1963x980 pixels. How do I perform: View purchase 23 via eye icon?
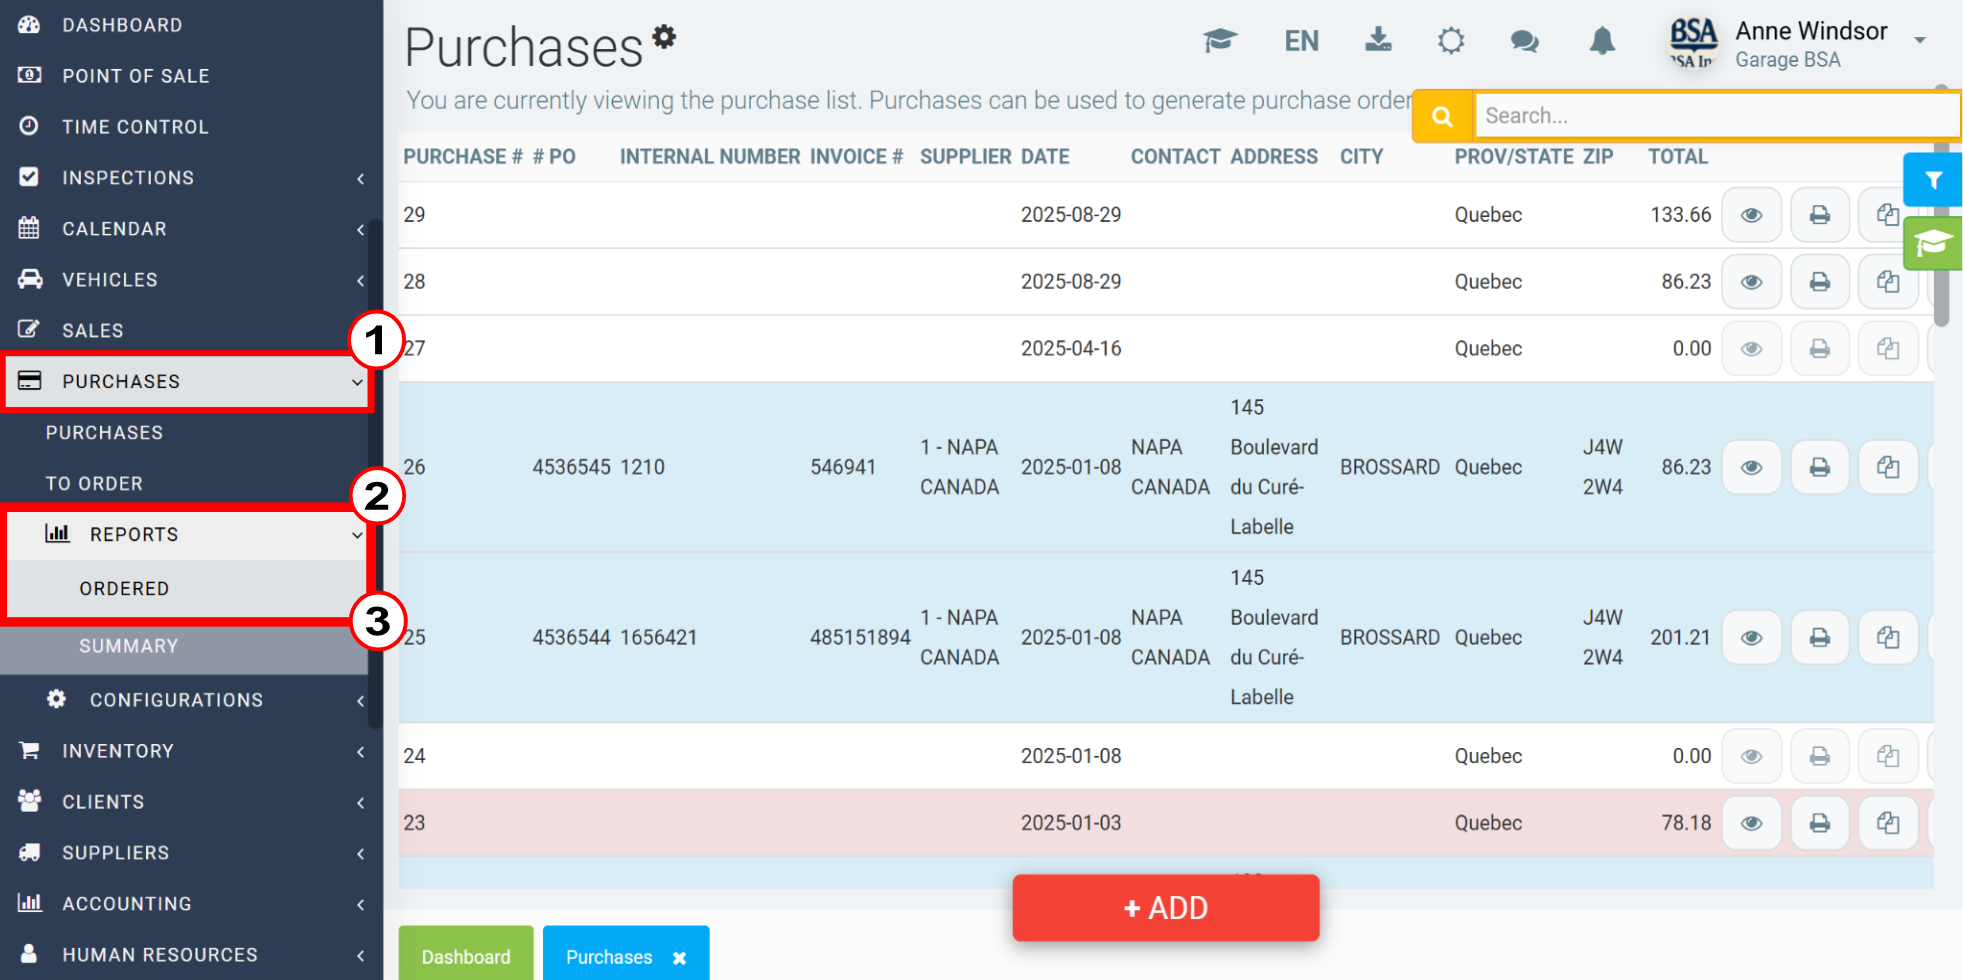(1751, 823)
